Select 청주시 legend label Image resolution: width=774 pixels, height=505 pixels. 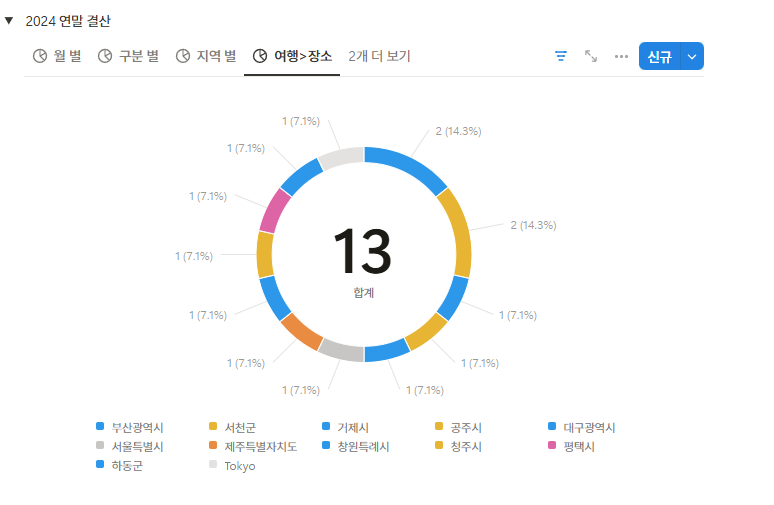(x=466, y=447)
